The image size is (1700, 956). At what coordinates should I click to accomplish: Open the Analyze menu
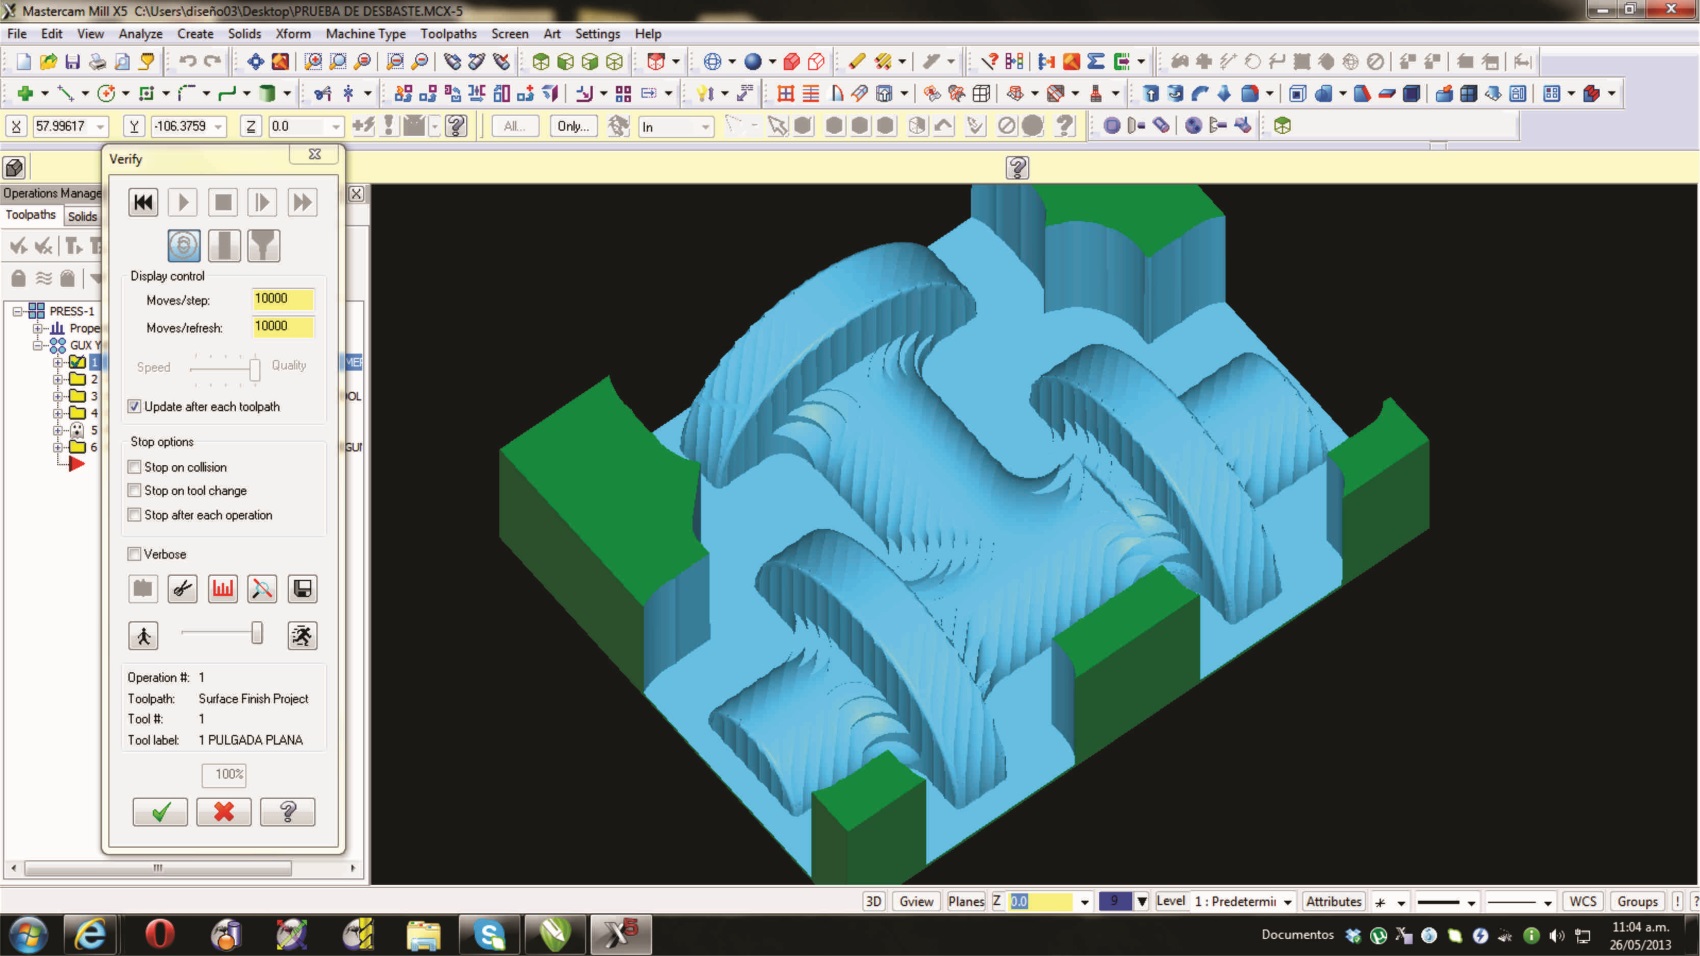point(140,34)
